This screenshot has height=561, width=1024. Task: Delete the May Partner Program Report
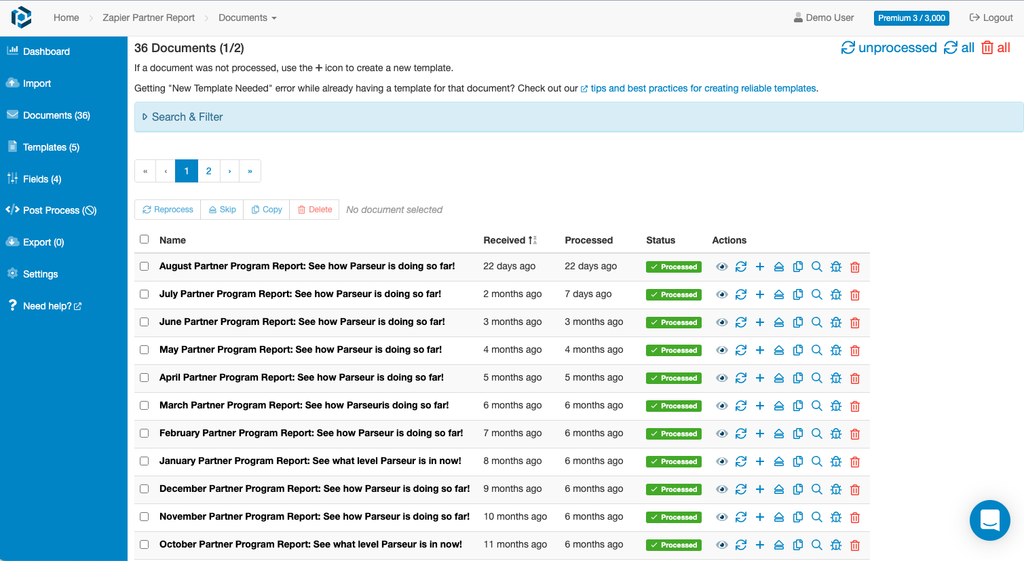click(855, 350)
